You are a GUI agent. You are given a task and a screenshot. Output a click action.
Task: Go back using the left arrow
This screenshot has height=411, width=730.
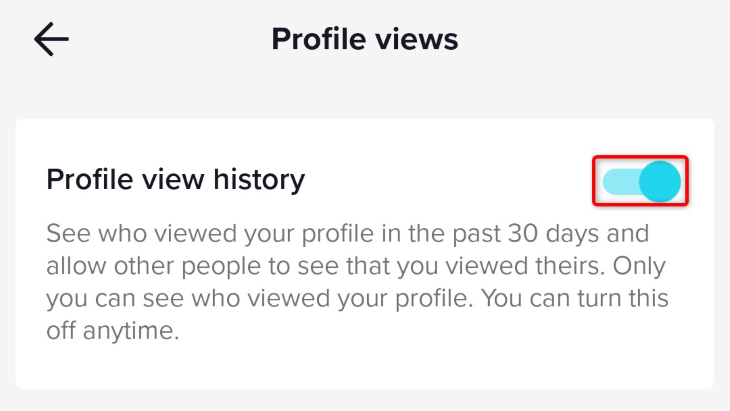[51, 39]
